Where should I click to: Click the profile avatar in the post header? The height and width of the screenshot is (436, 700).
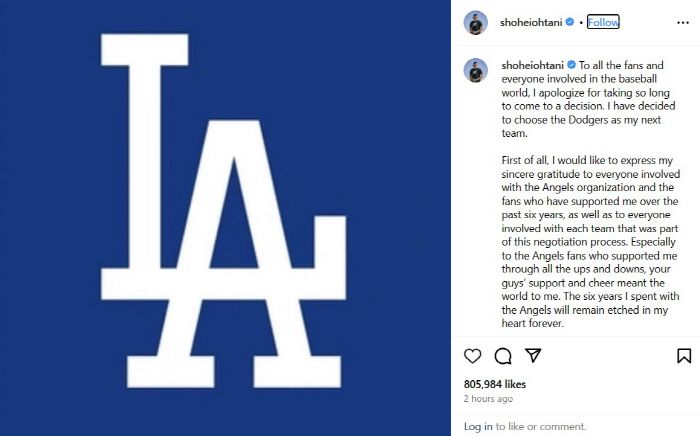(x=476, y=22)
